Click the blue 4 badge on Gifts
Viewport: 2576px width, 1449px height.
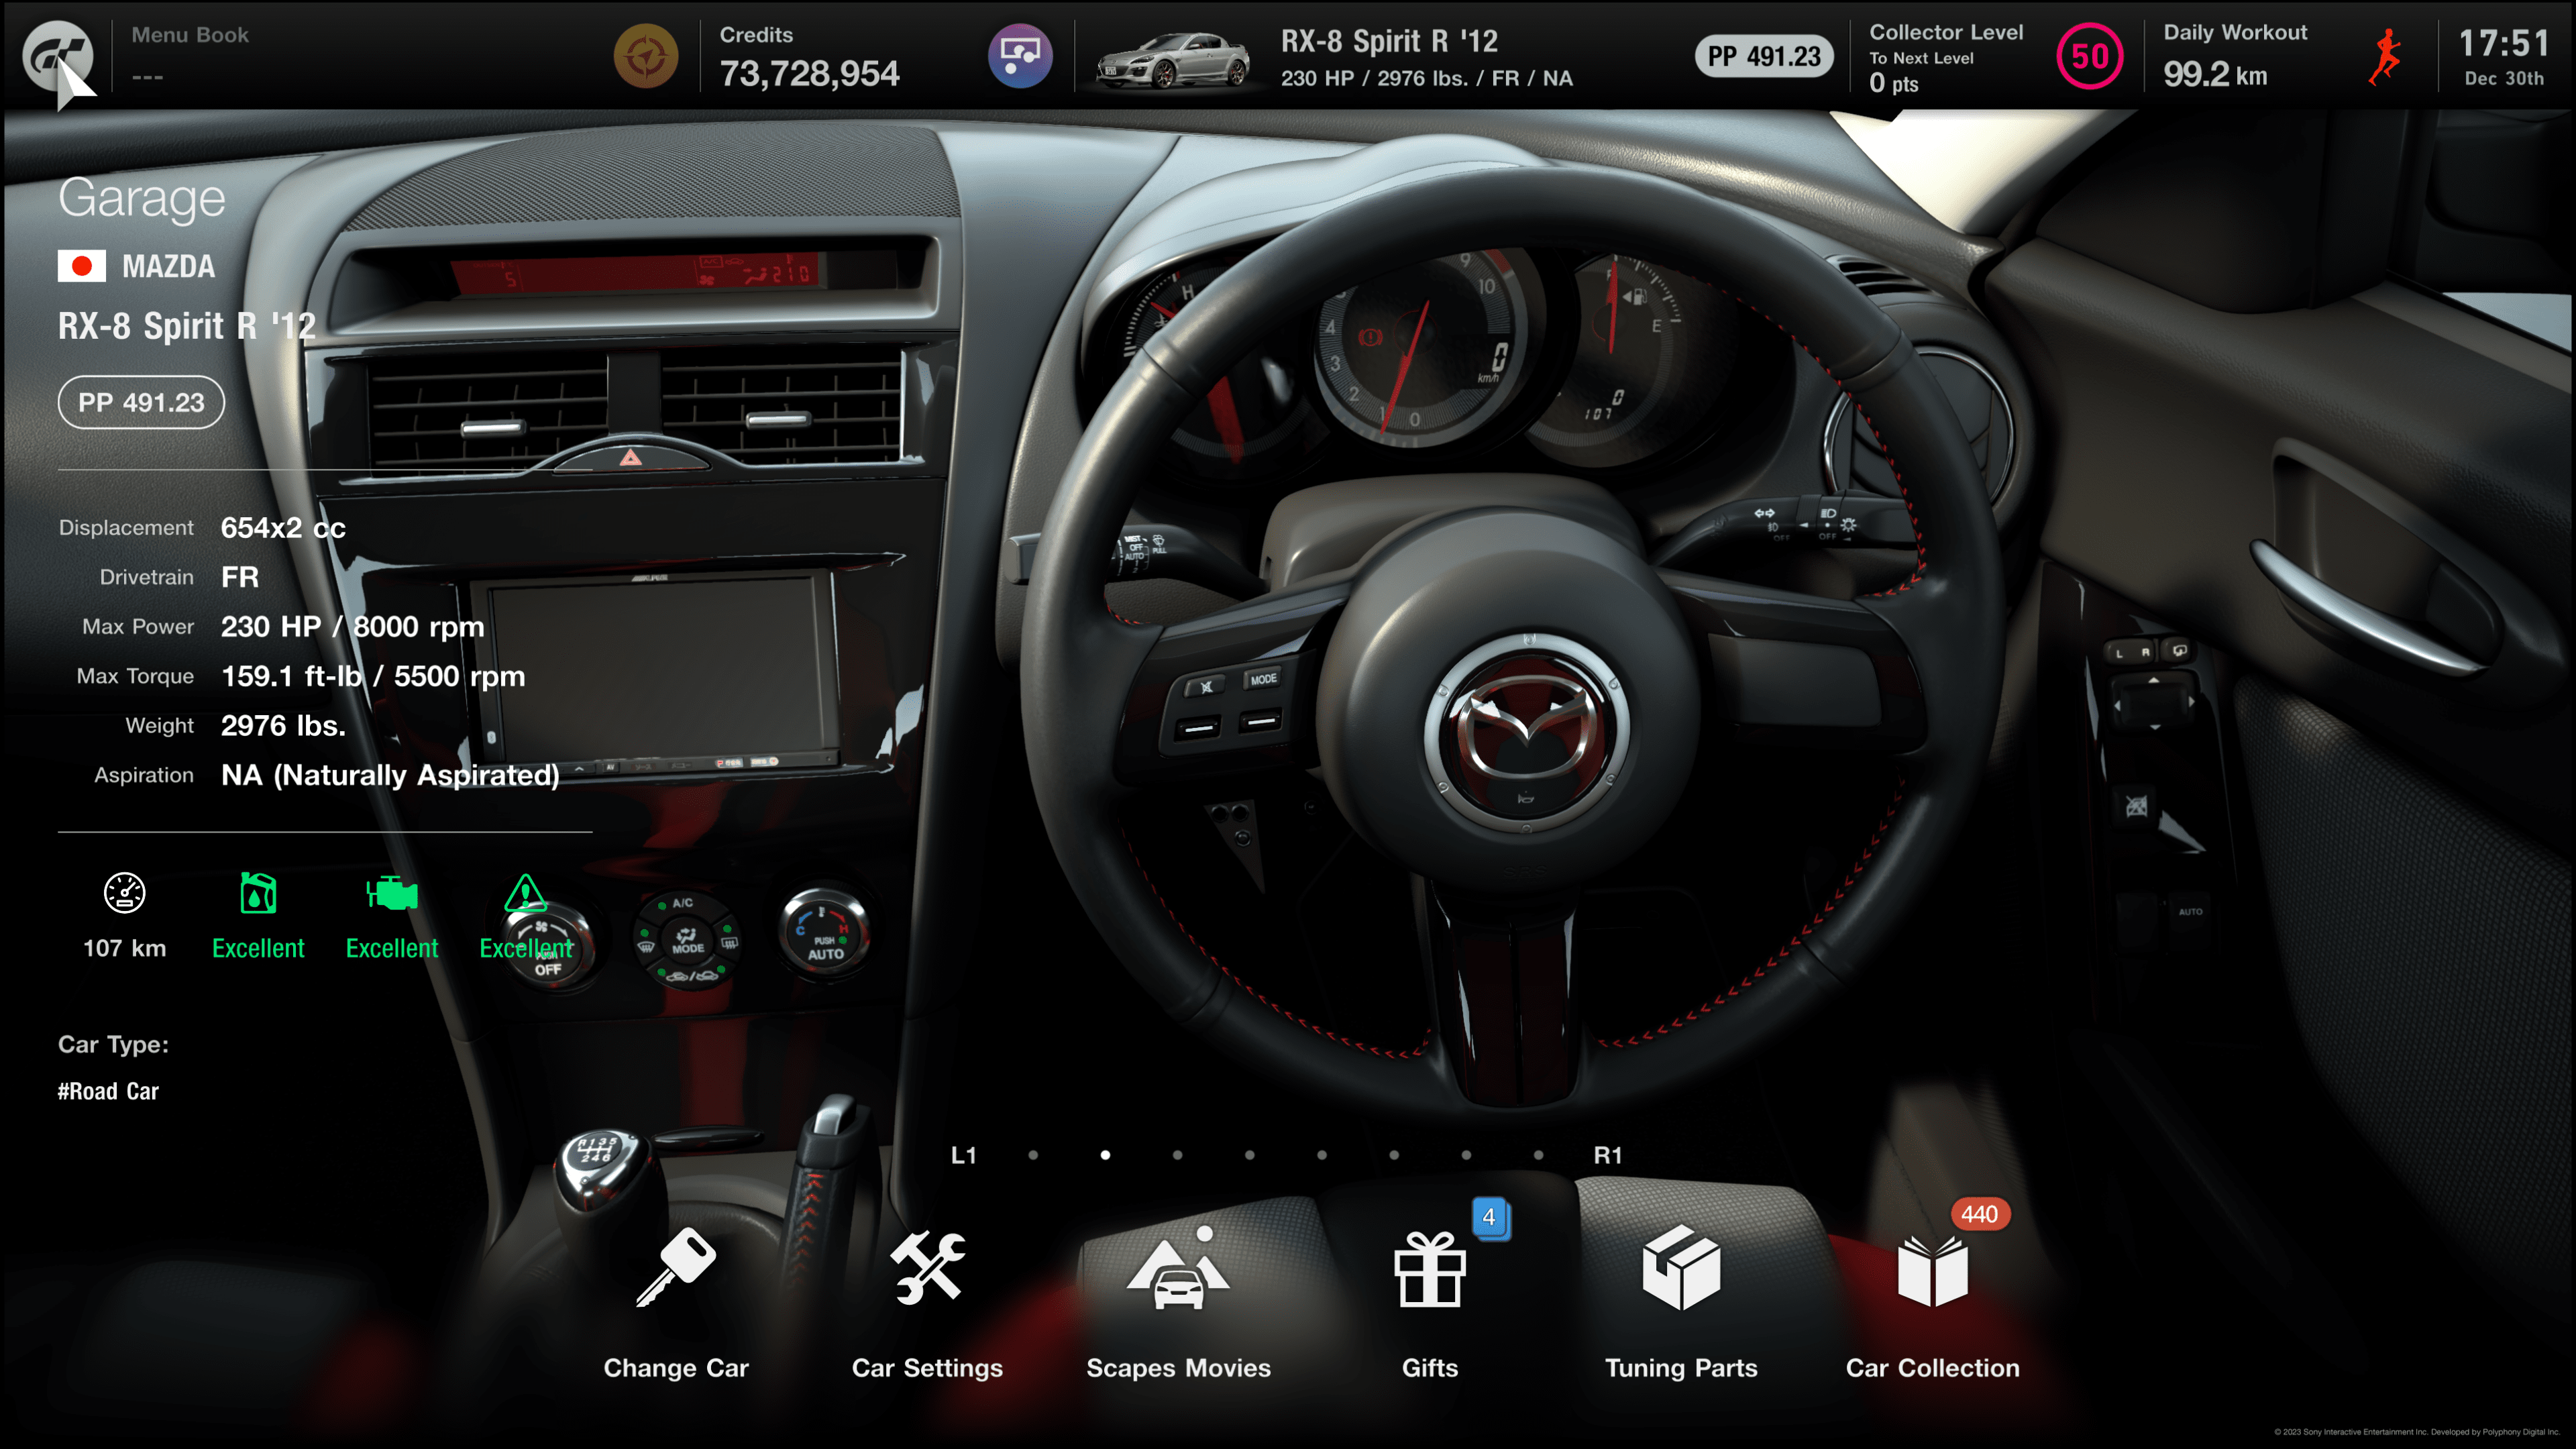1490,1217
